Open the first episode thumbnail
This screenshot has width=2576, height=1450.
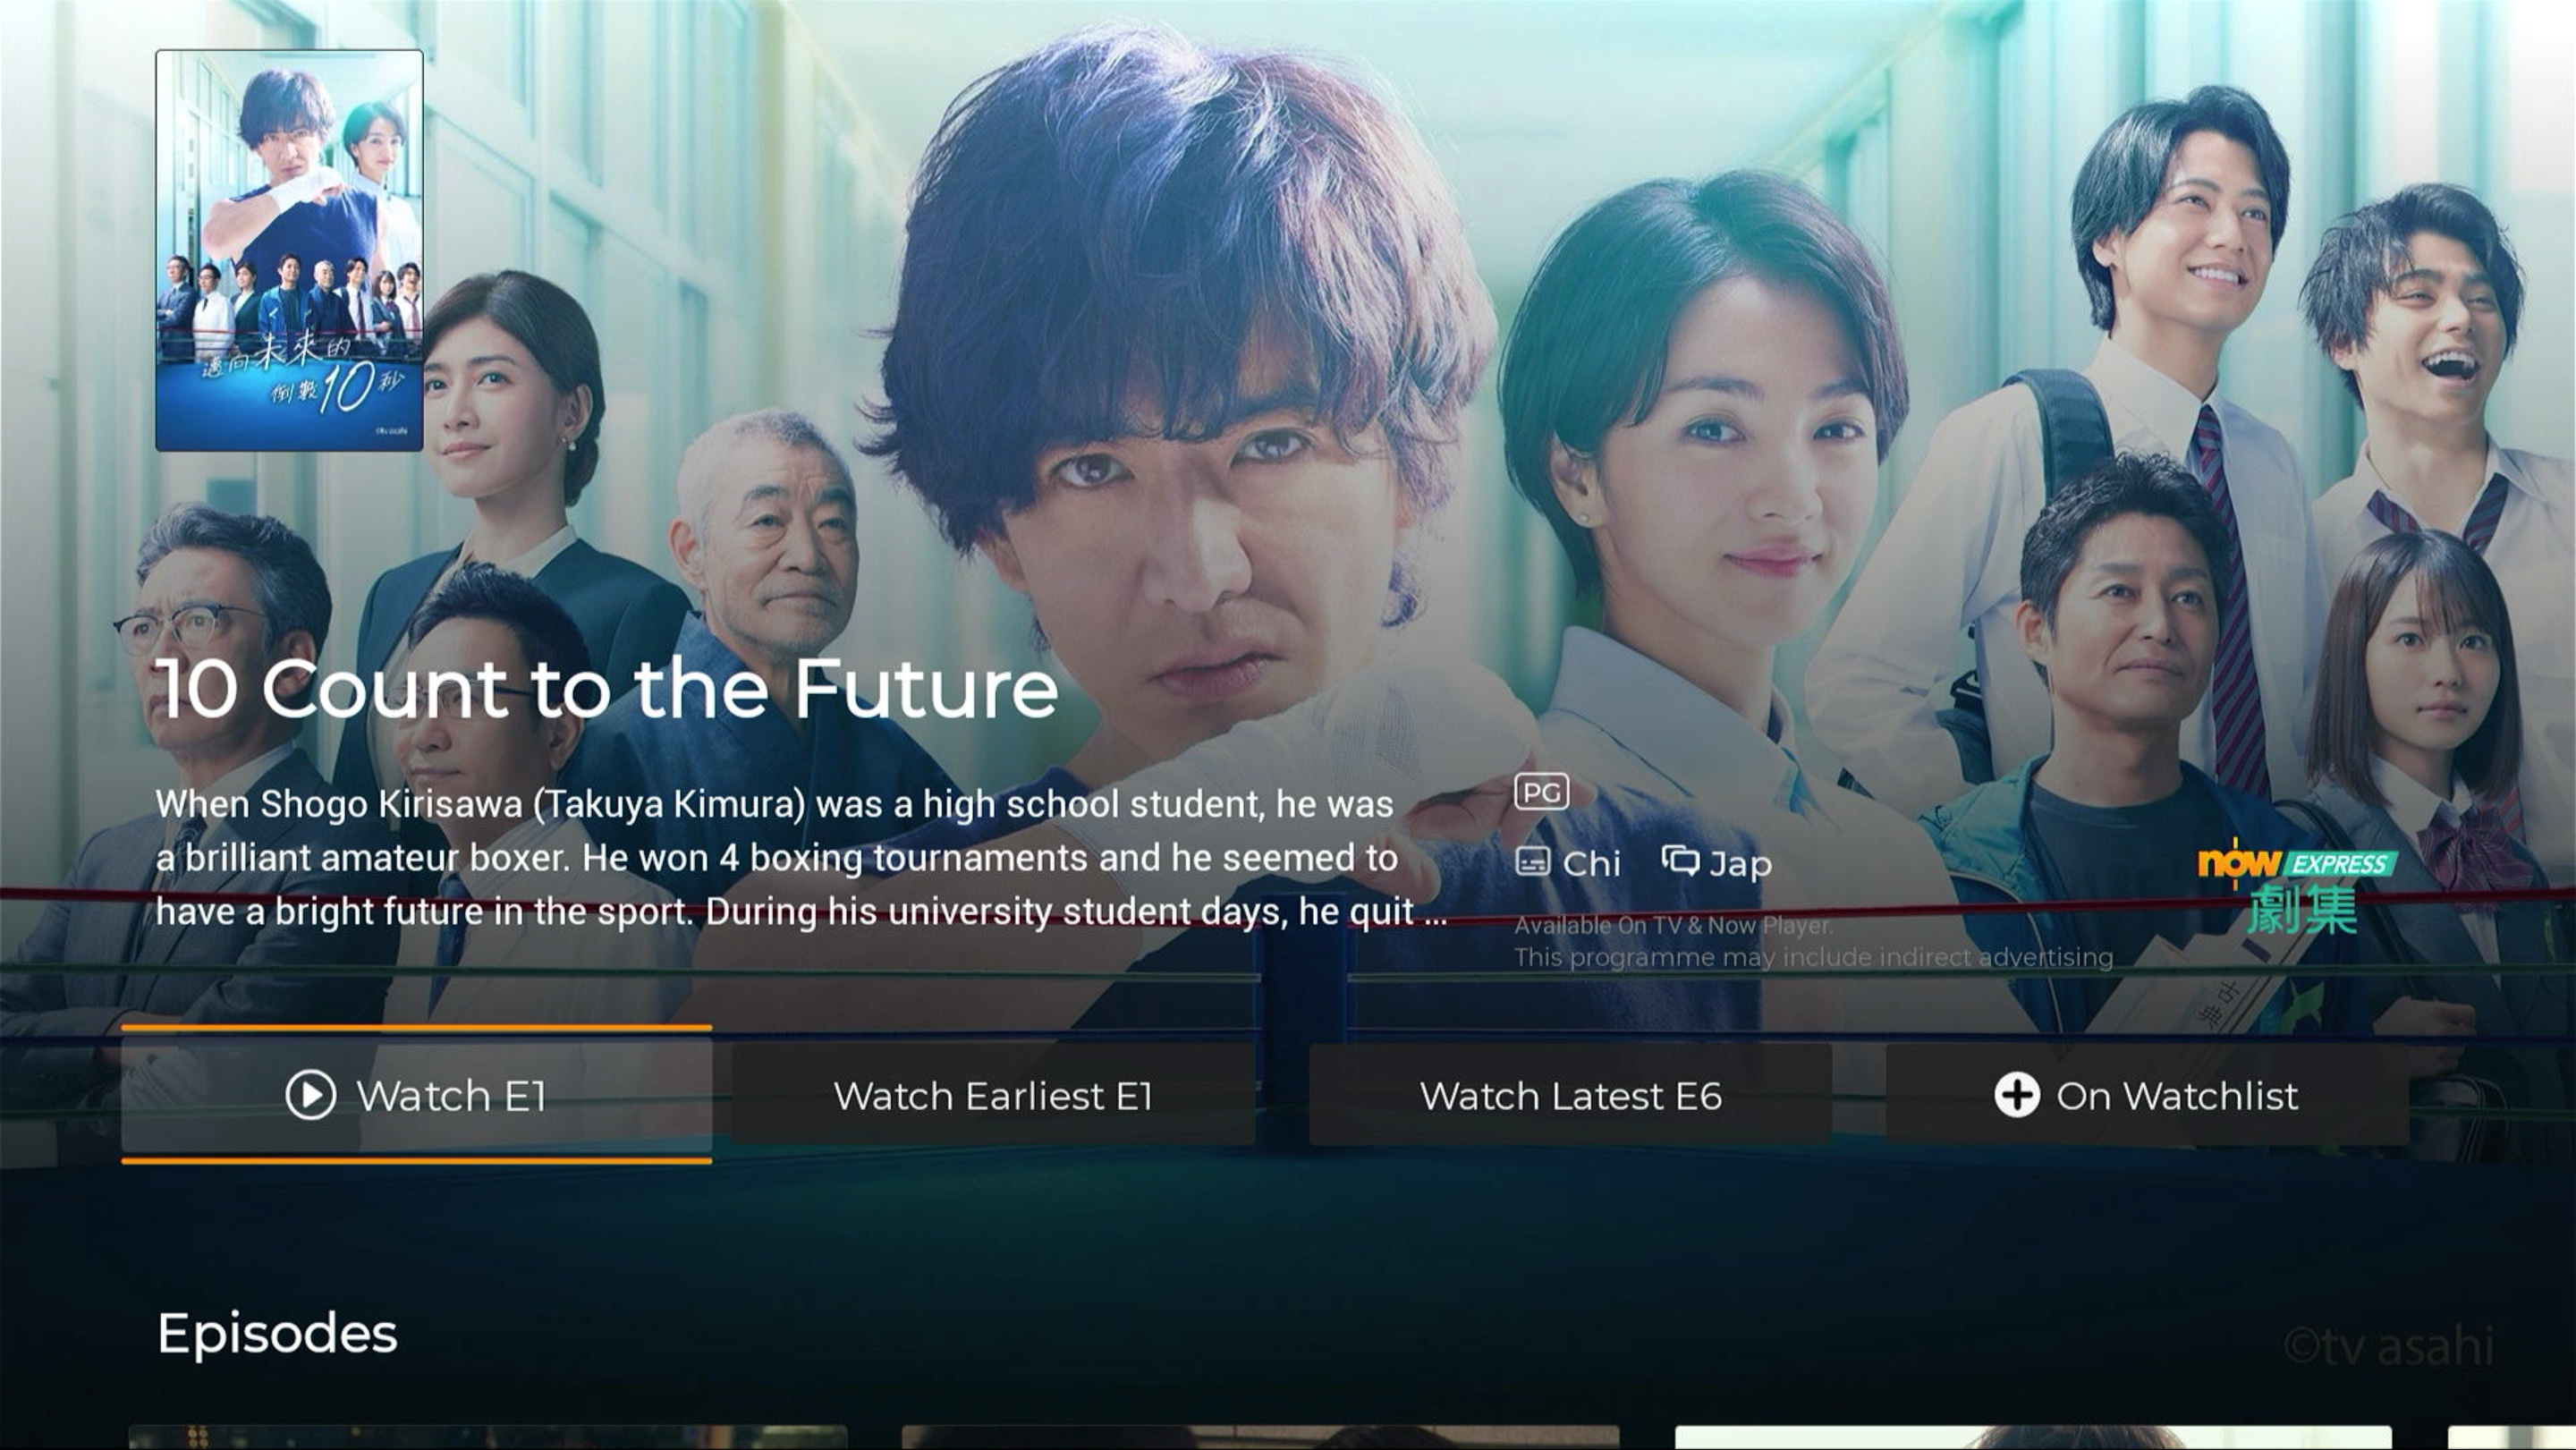pos(488,1438)
